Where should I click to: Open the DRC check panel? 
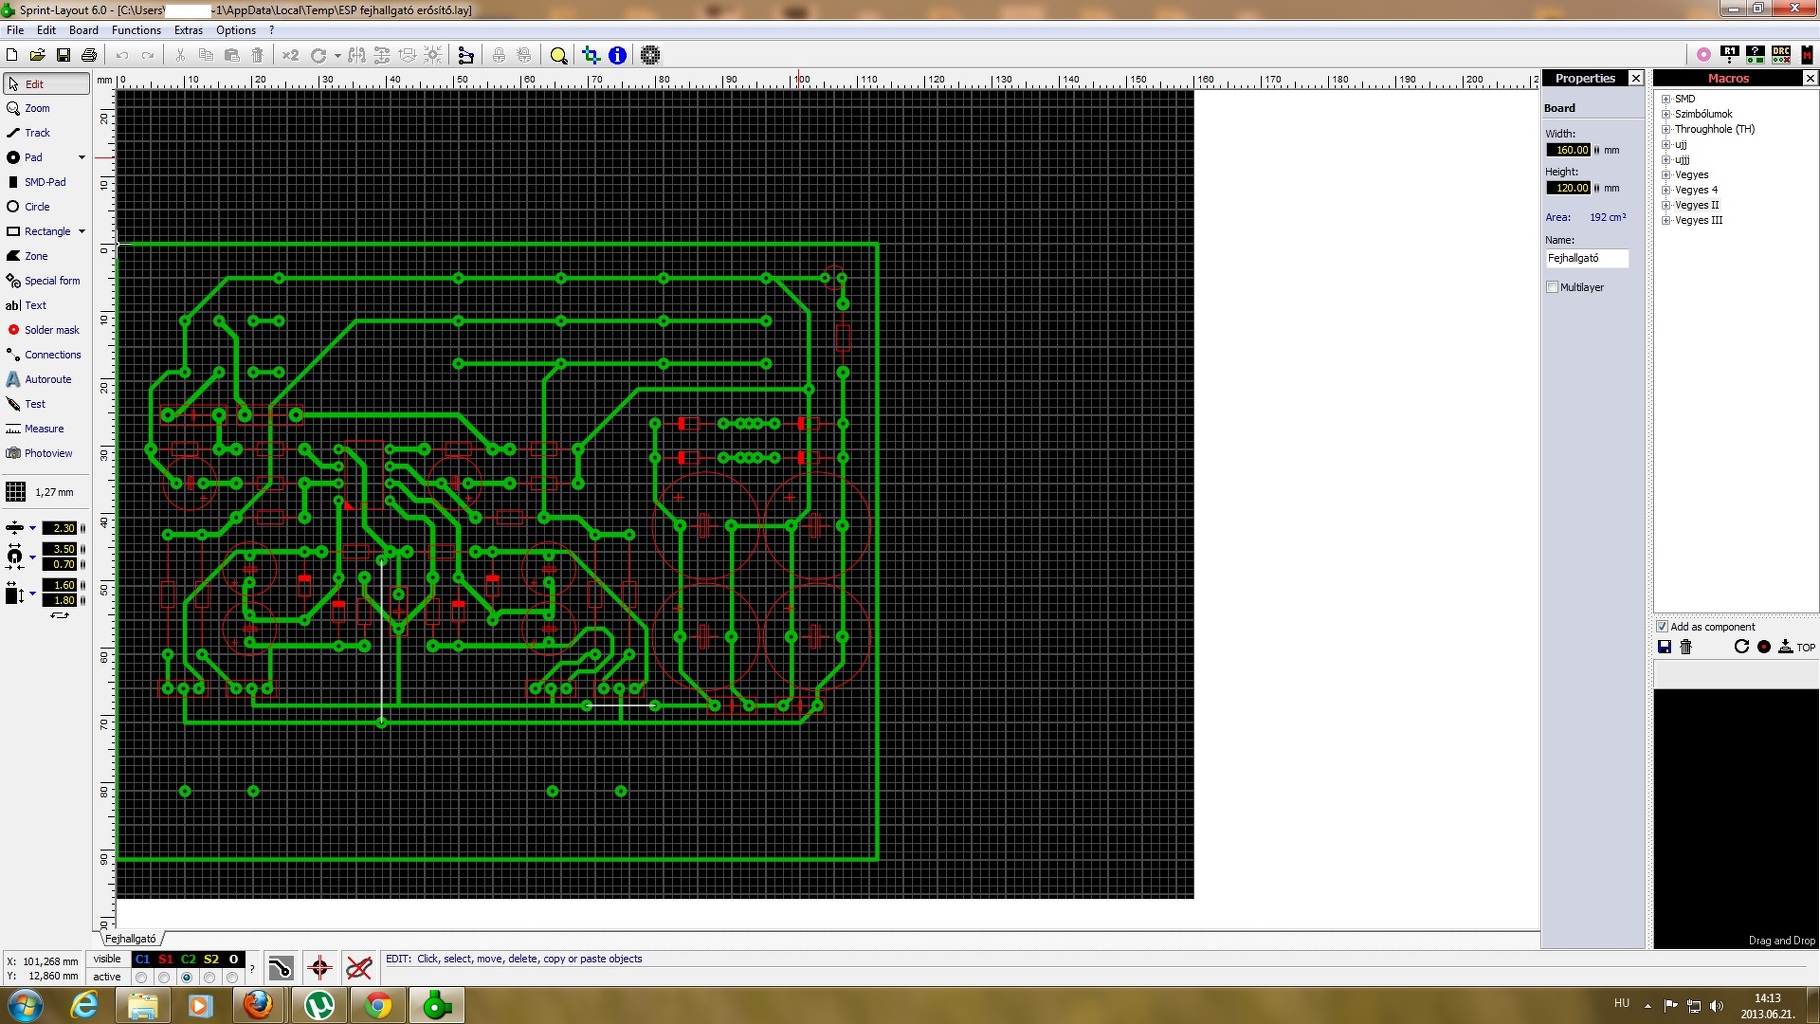[1781, 54]
